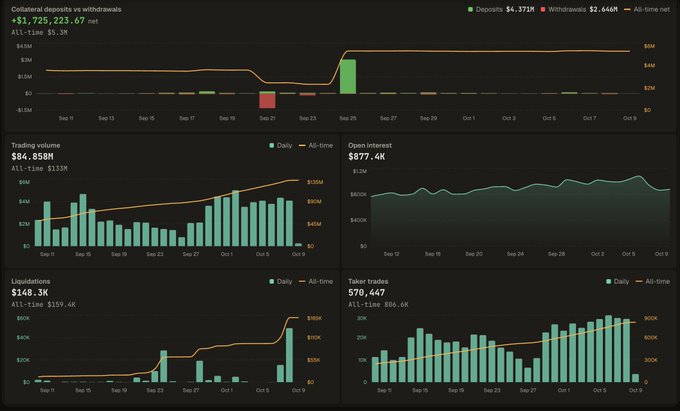Viewport: 680px width, 411px height.
Task: Click the $84.858M trading volume value
Action: (x=33, y=157)
